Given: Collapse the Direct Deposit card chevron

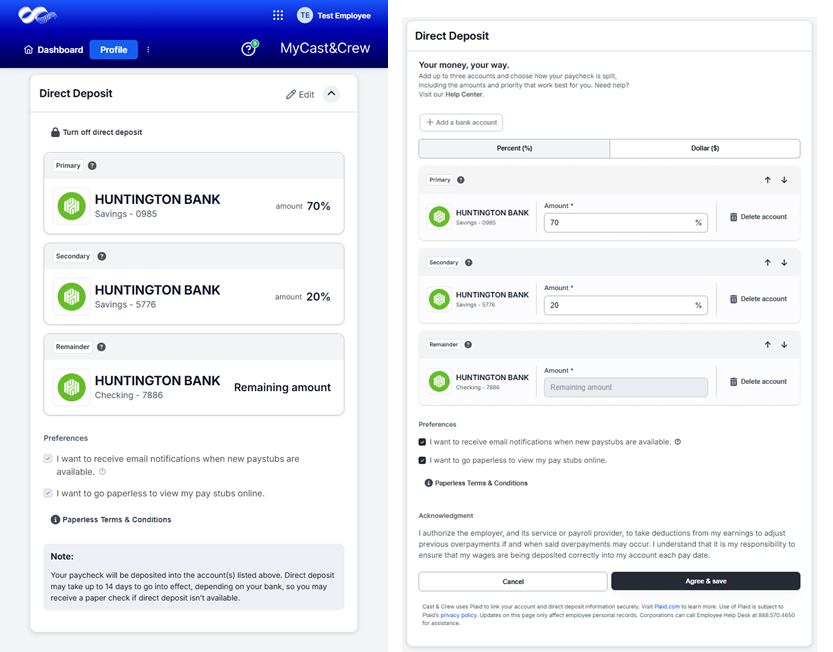Looking at the screenshot, I should [332, 94].
